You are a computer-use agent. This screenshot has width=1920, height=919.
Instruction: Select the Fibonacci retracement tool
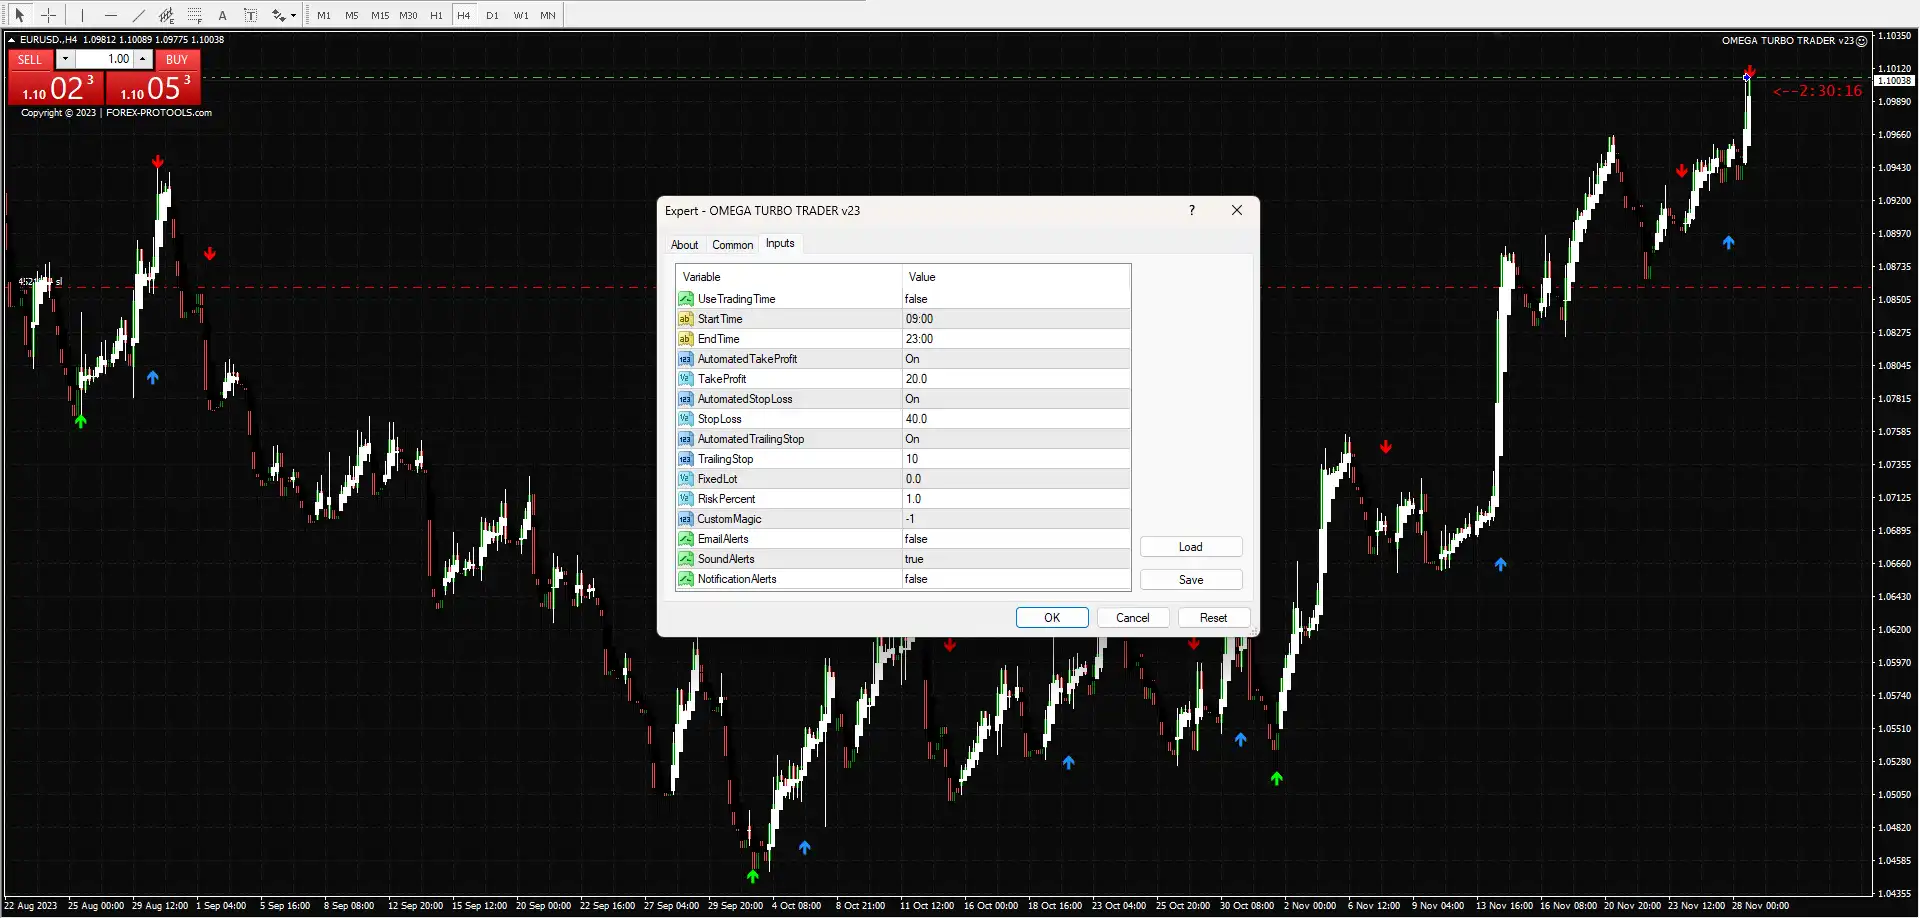coord(195,15)
